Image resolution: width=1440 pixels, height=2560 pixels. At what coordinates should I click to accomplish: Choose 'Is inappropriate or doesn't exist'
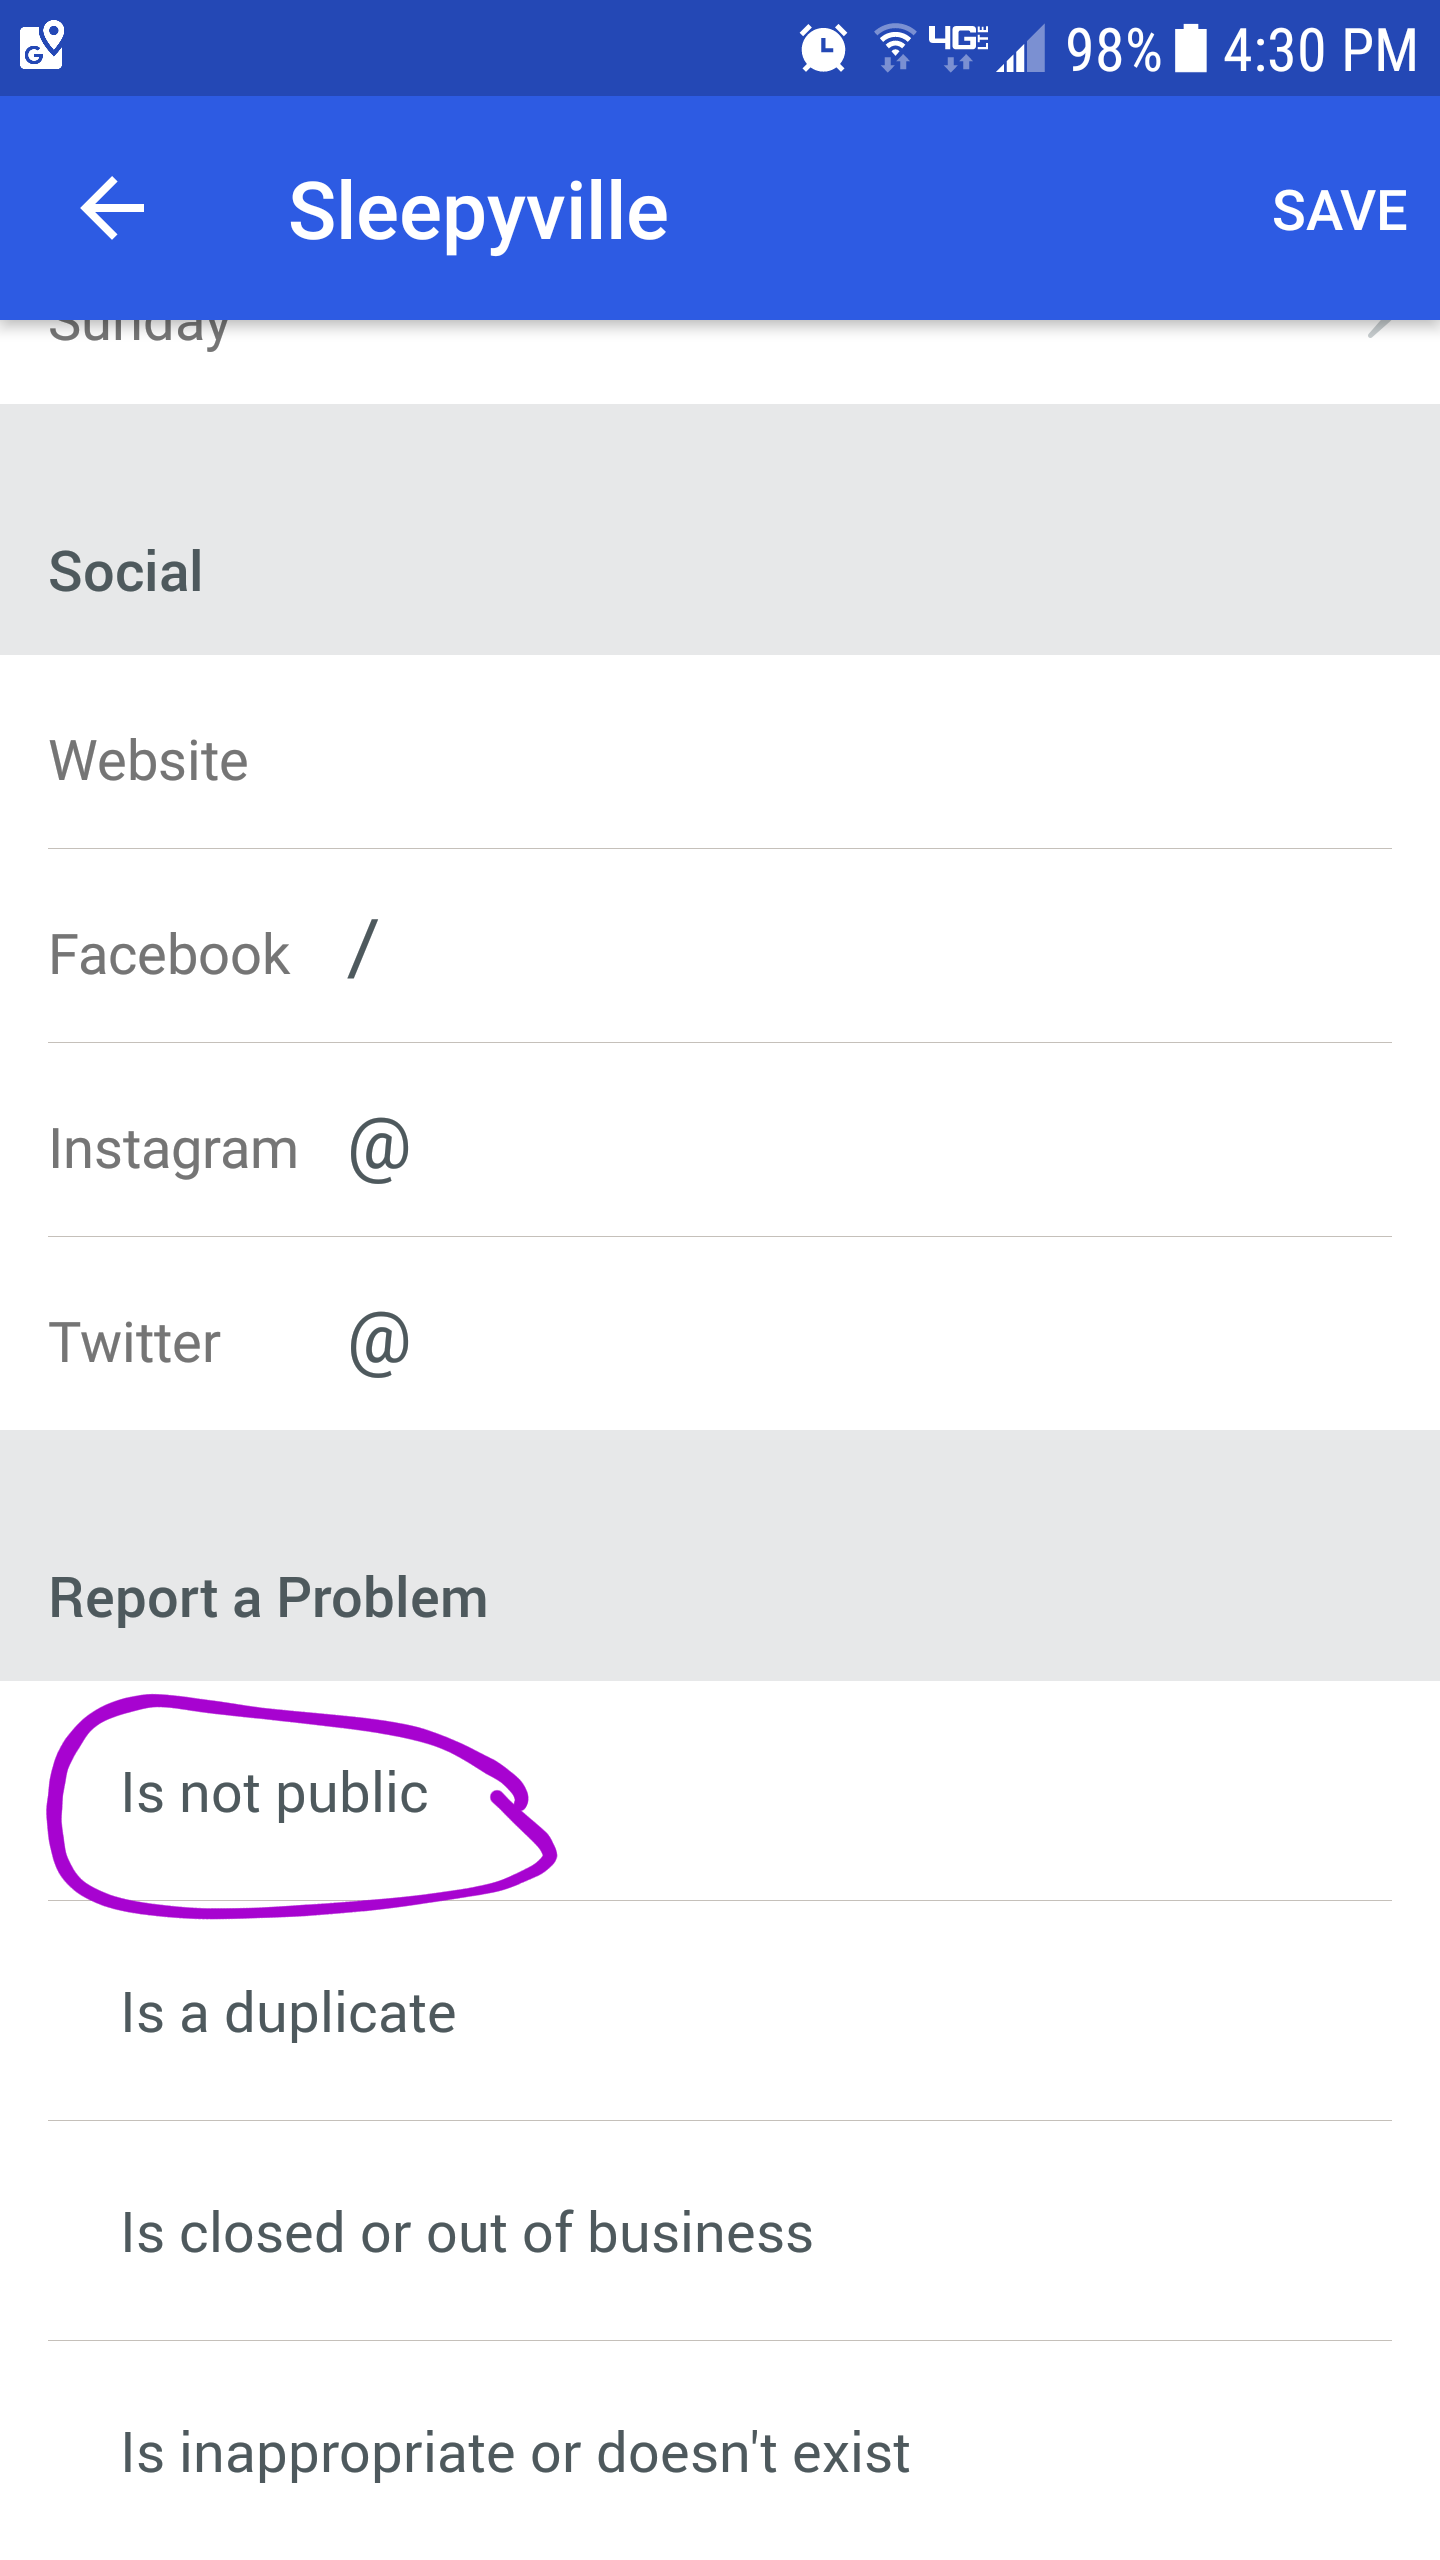point(720,2451)
